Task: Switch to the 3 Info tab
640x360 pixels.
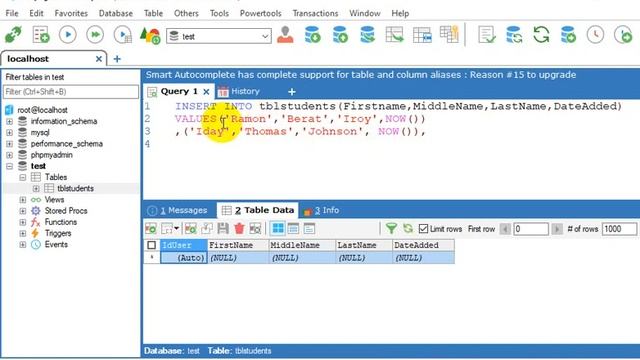Action: click(322, 210)
